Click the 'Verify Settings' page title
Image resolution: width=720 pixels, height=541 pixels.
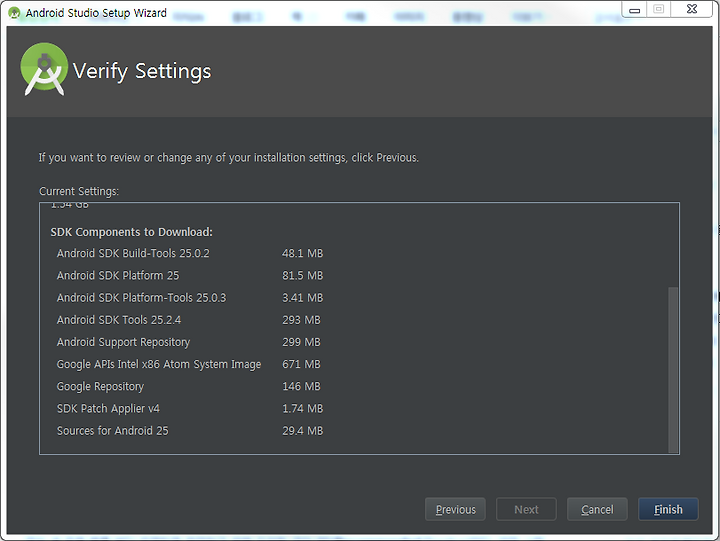142,71
